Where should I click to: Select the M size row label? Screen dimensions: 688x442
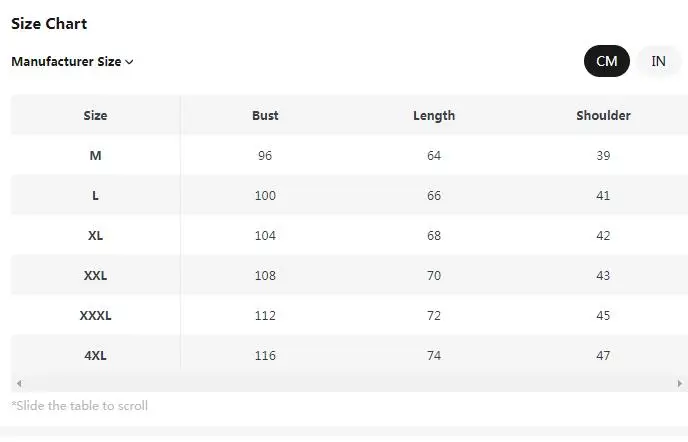95,155
